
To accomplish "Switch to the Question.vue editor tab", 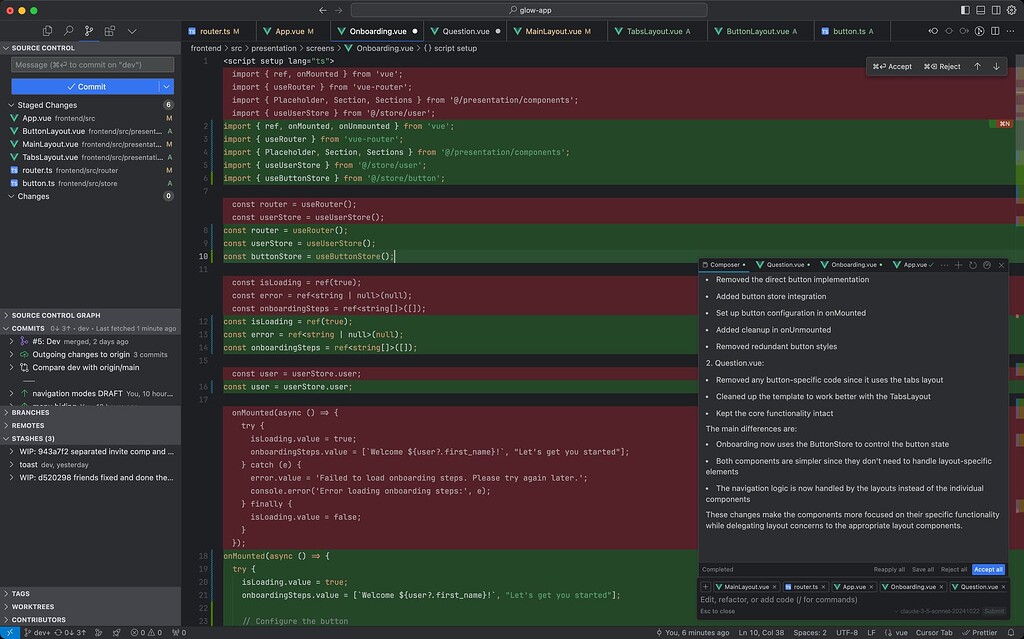I will [460, 30].
